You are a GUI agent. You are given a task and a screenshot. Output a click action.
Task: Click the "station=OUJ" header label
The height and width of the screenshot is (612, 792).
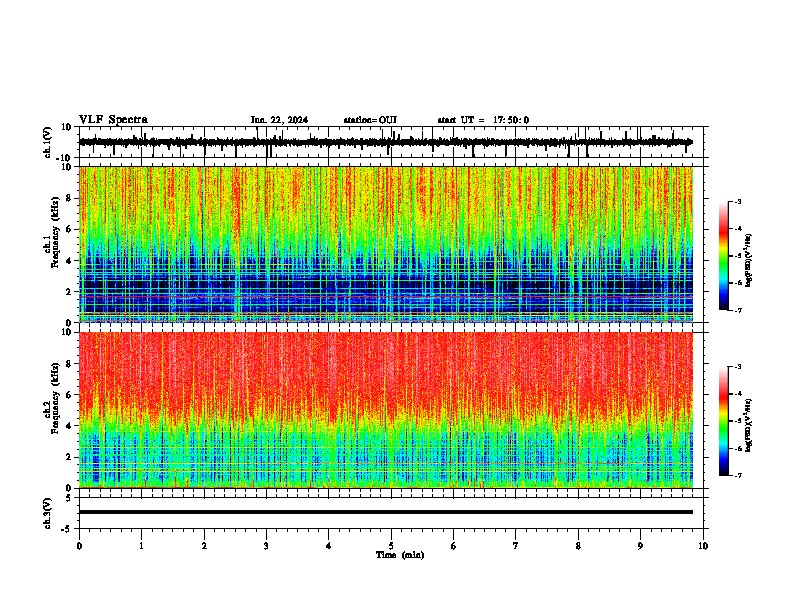[x=370, y=120]
